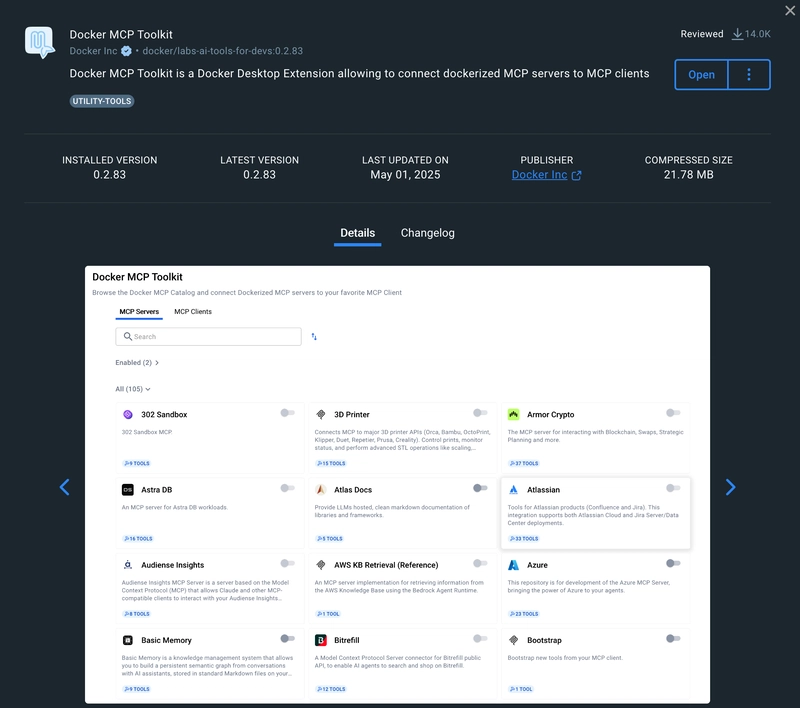This screenshot has width=800, height=708.
Task: Open the three-dot more options menu
Action: point(748,74)
